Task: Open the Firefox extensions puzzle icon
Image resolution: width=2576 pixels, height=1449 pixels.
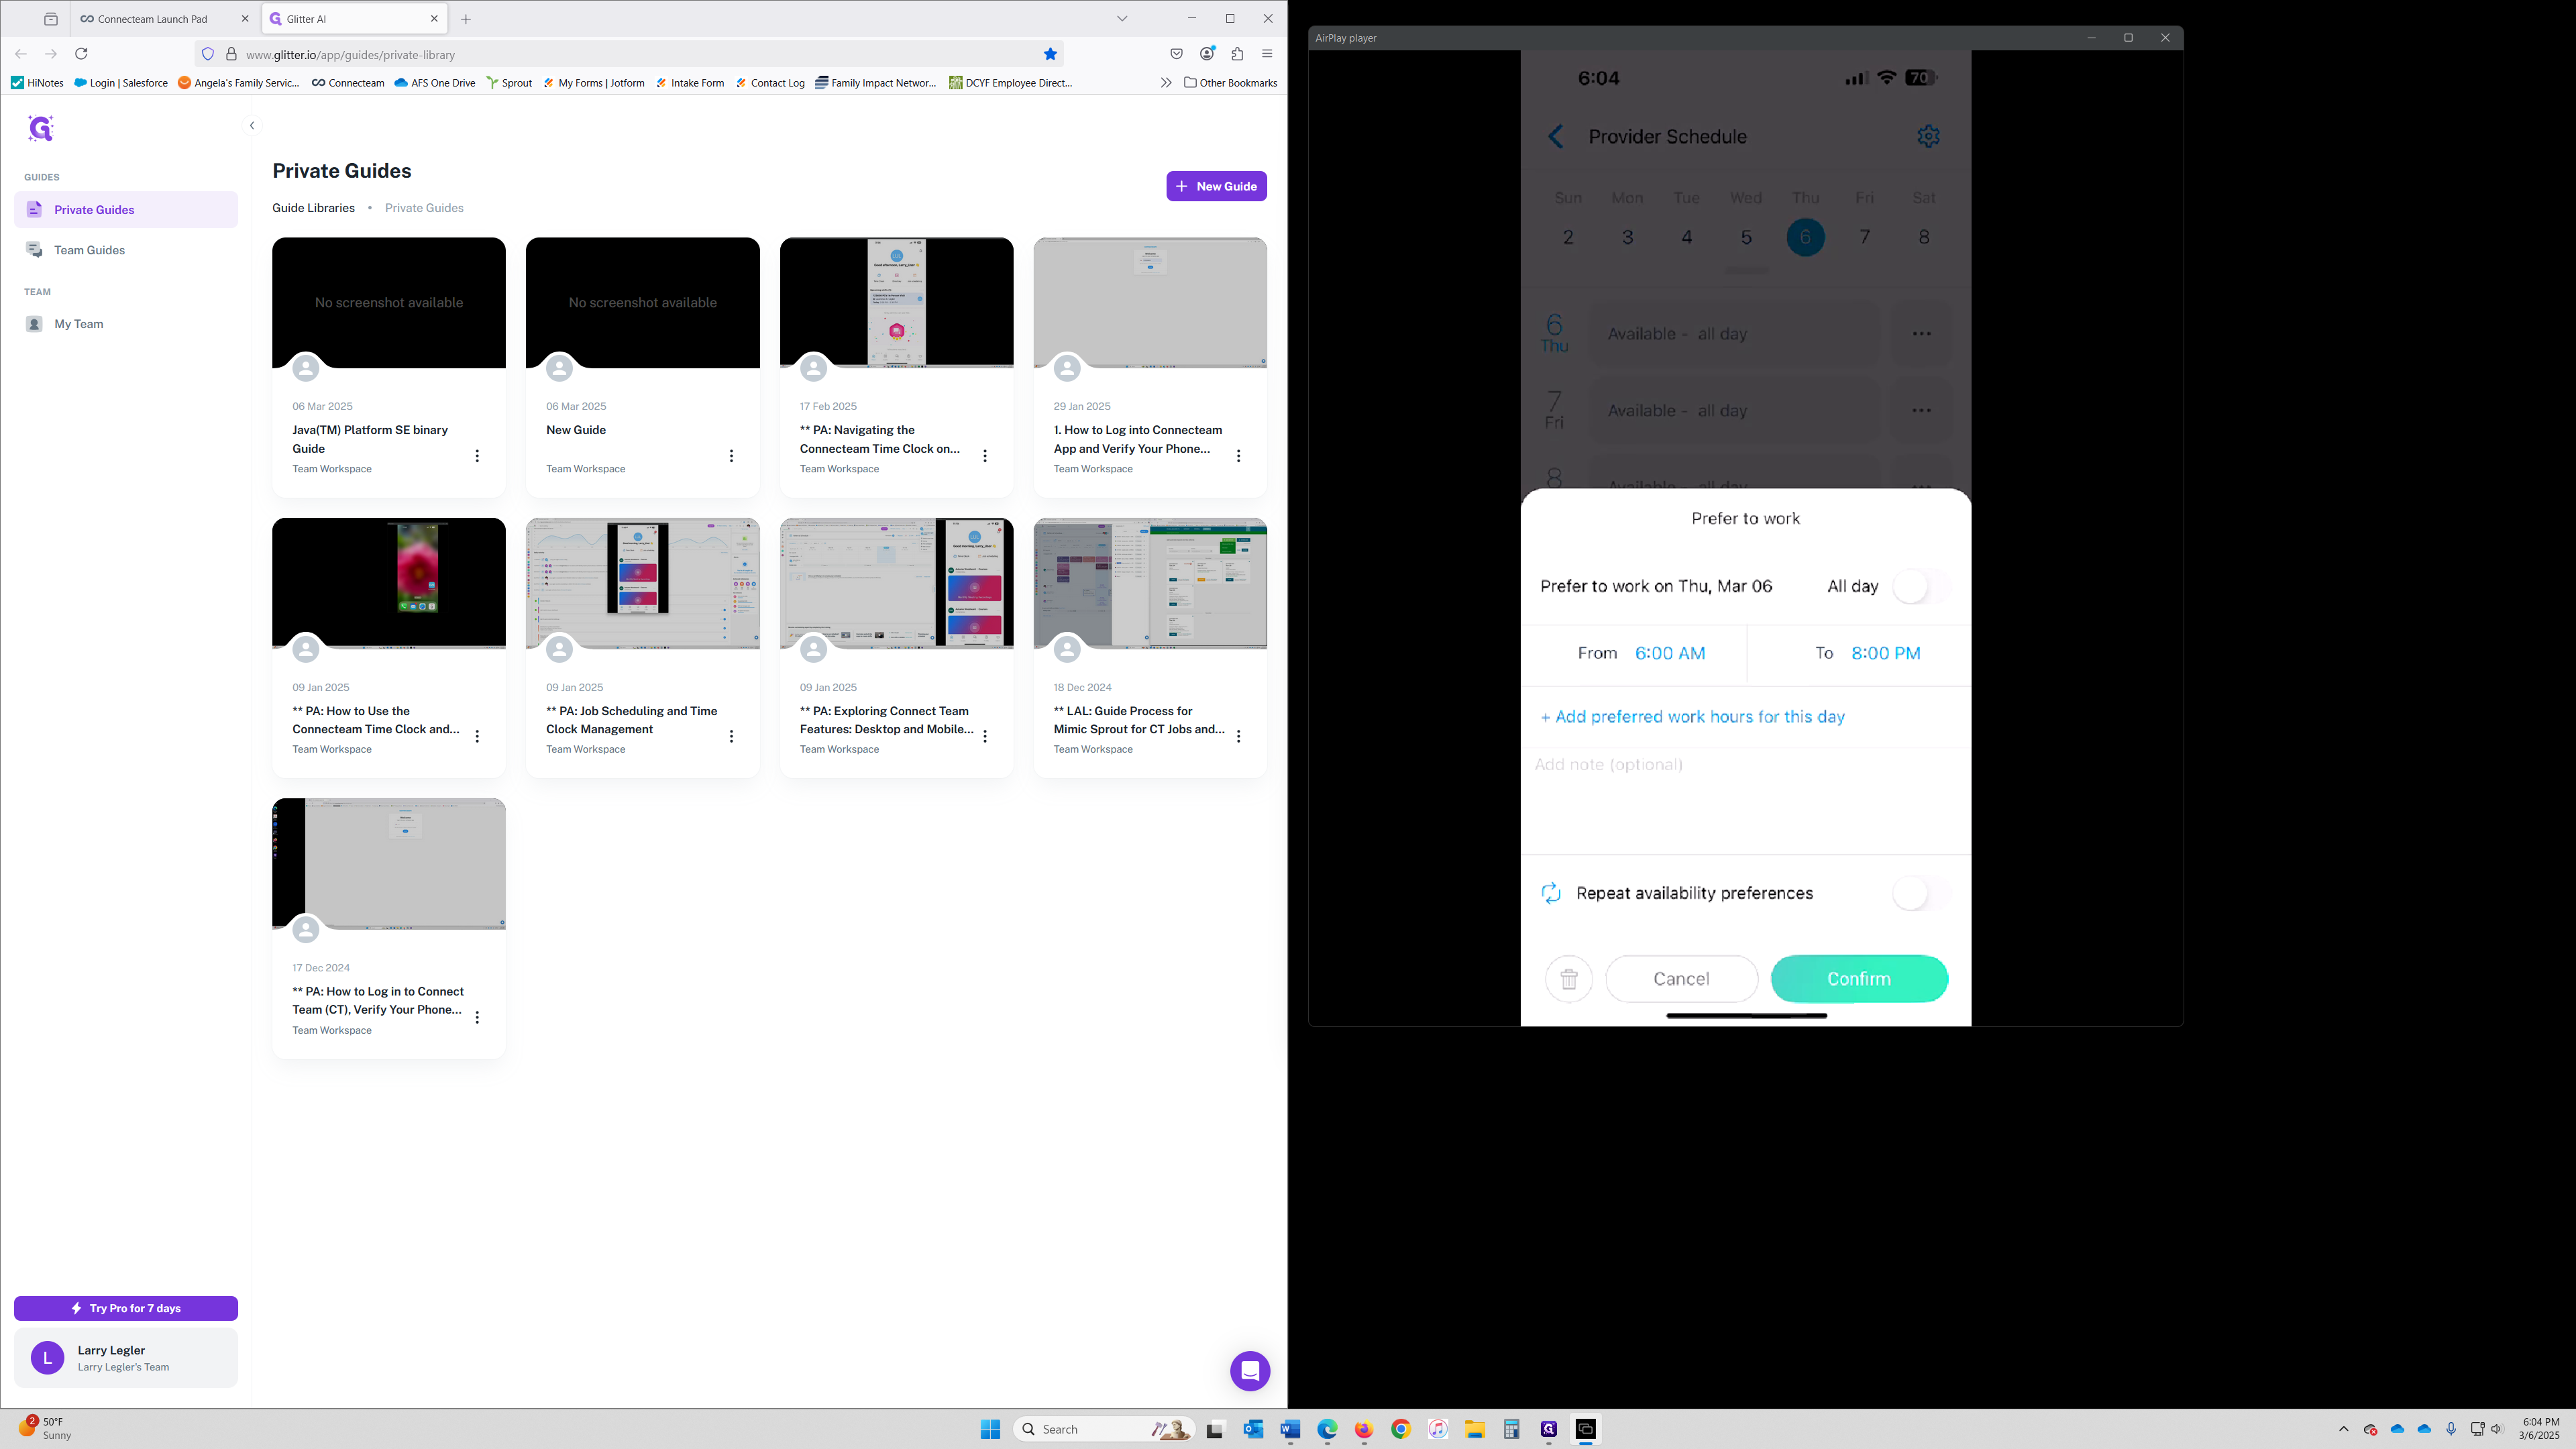Action: click(x=1237, y=54)
